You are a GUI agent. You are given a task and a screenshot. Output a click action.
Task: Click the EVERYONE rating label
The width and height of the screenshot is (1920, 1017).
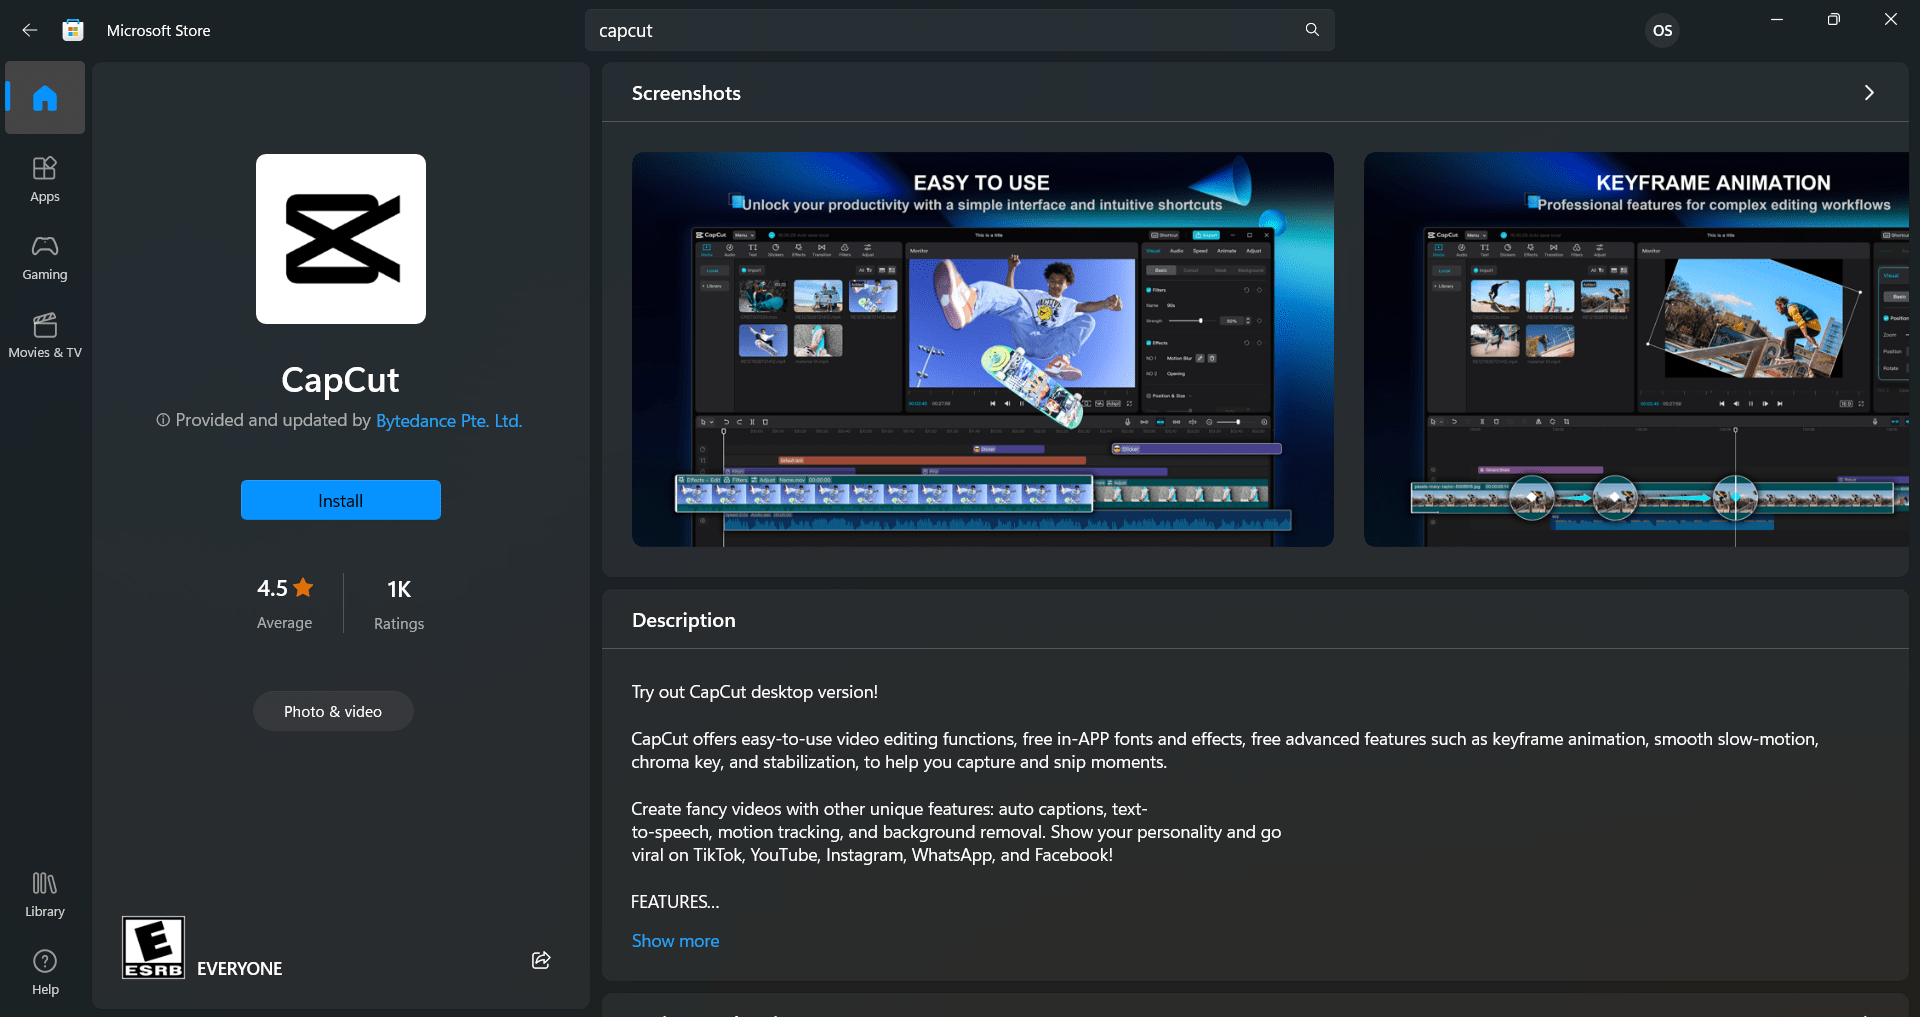240,968
